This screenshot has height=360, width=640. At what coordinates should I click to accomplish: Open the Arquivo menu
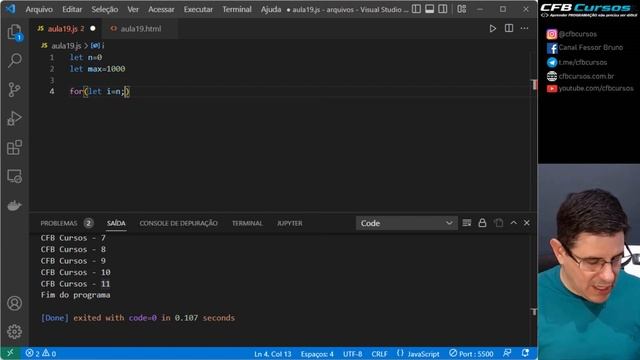39,9
